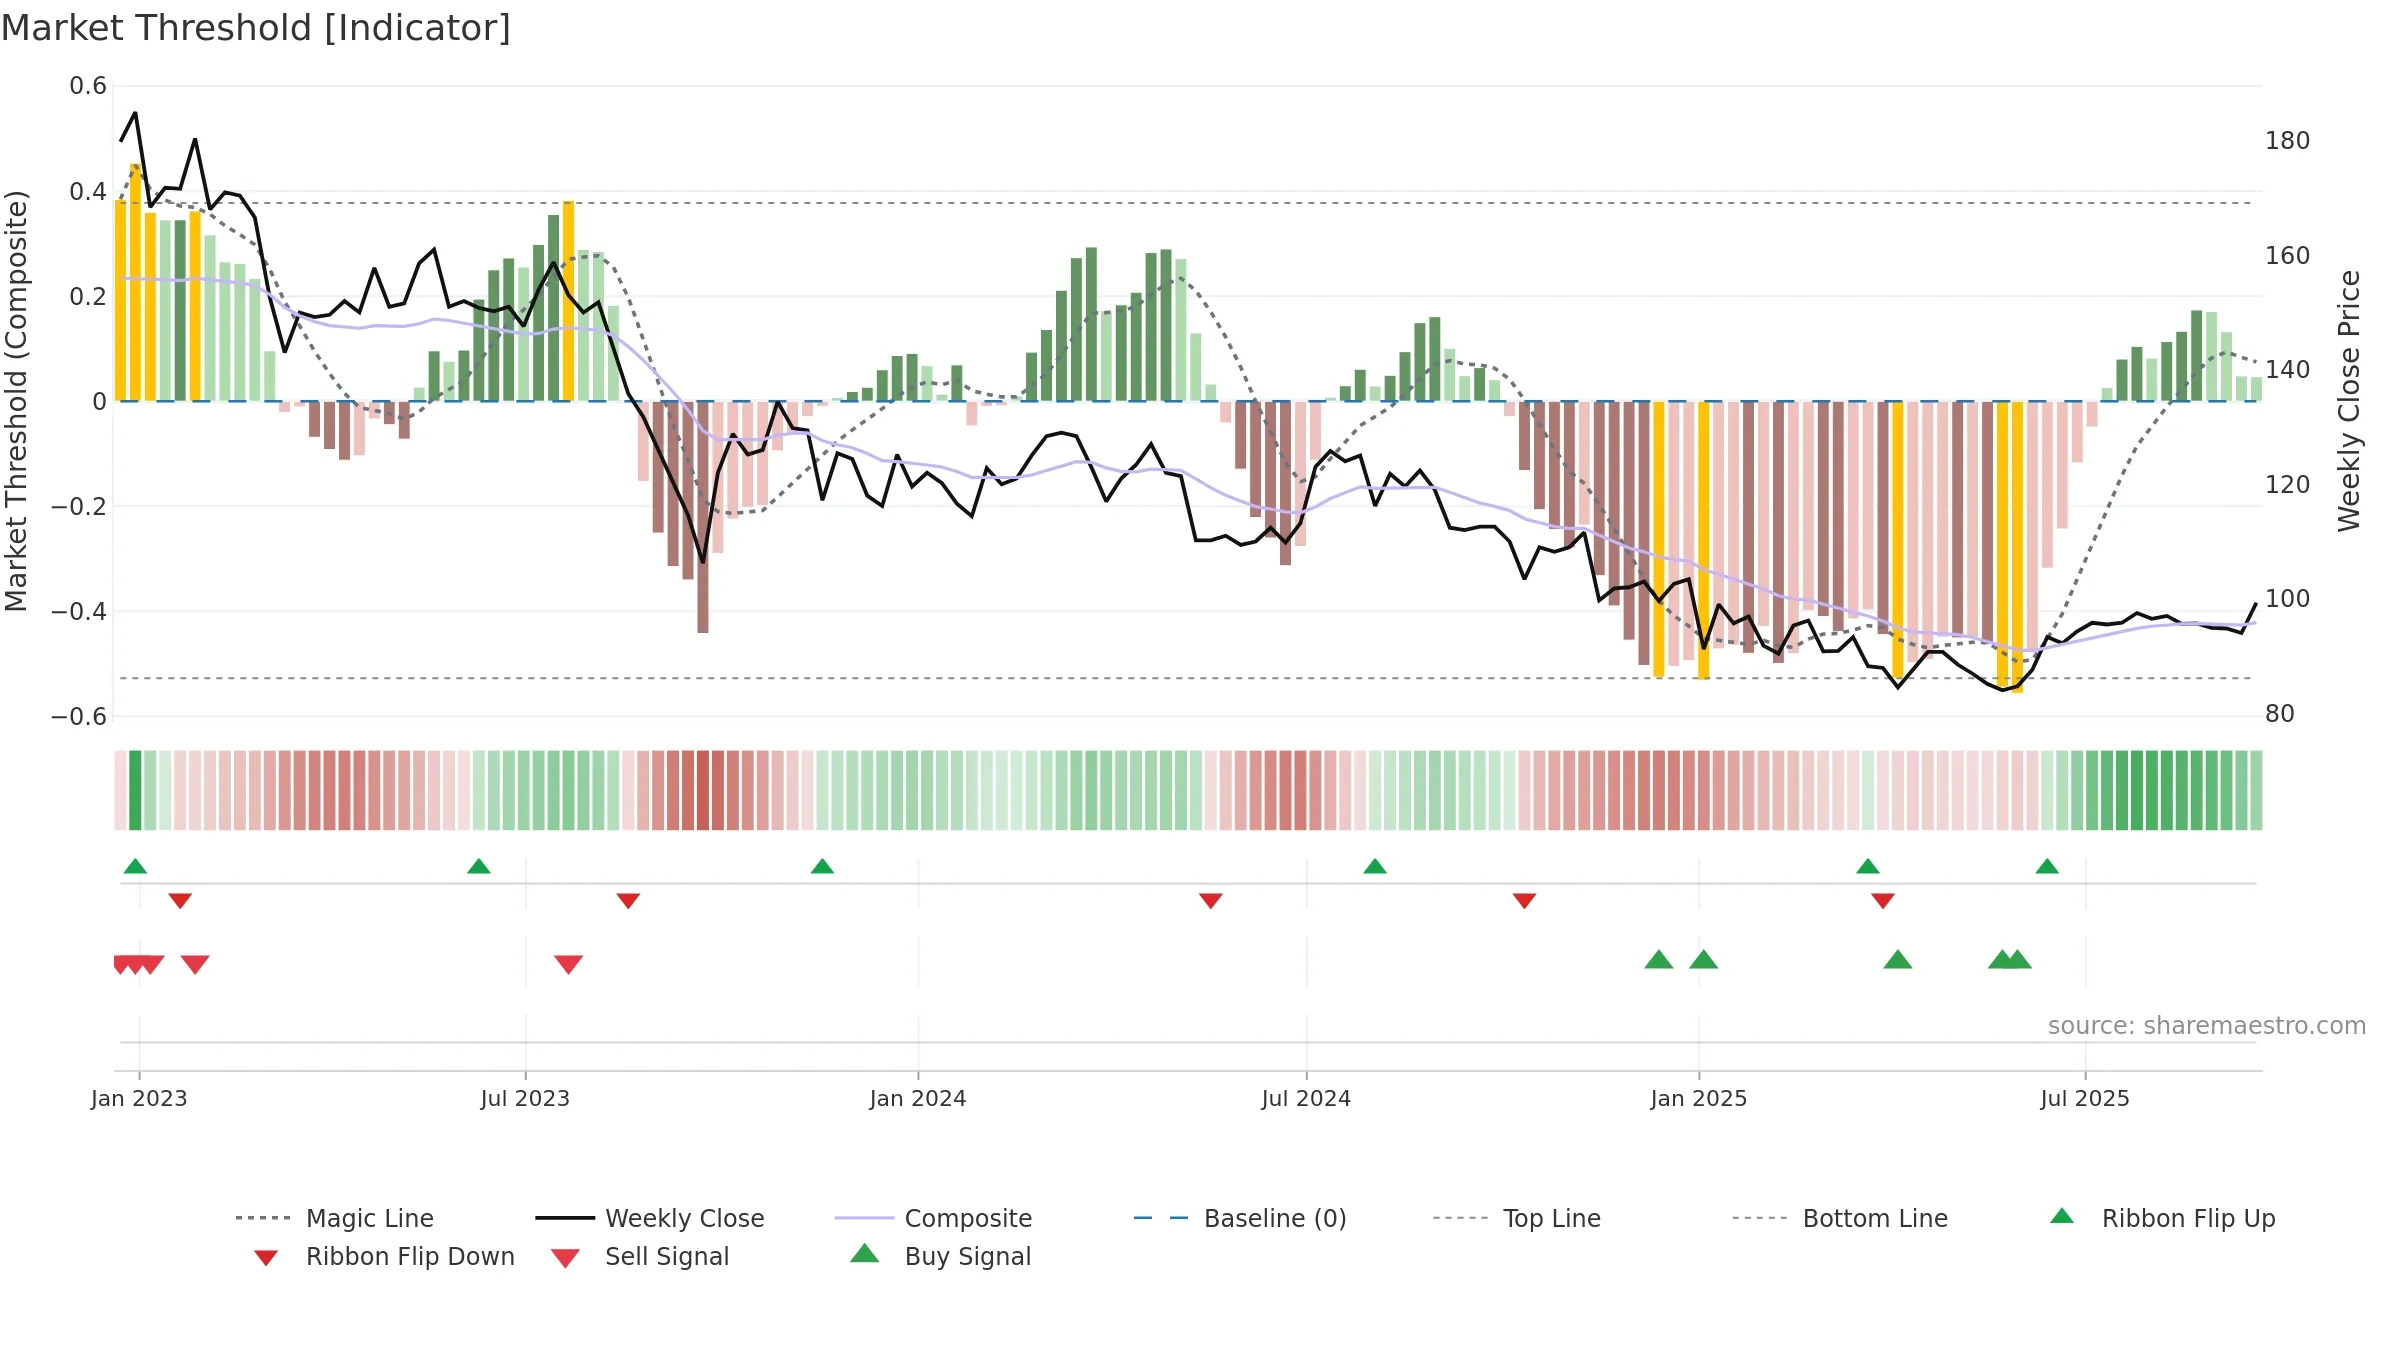Click the source: sharemaestro.com text
The image size is (2400, 1350).
[2207, 1026]
